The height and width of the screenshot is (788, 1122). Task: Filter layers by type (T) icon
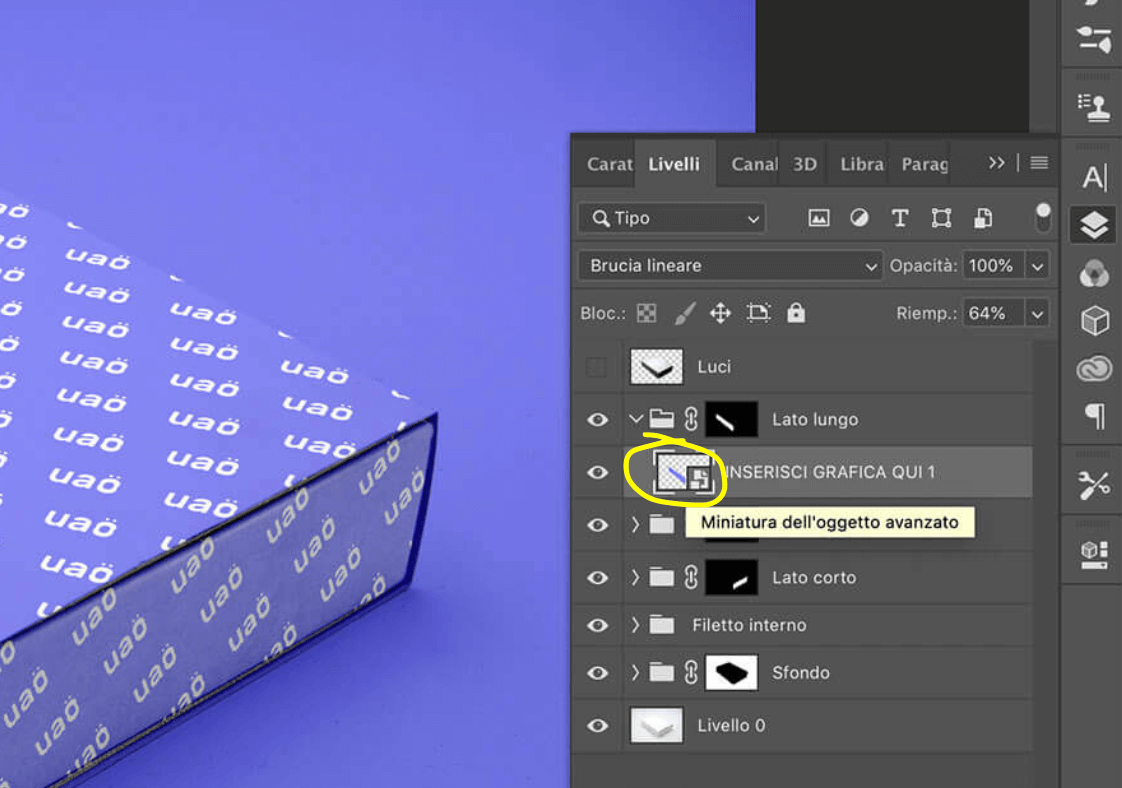[899, 218]
